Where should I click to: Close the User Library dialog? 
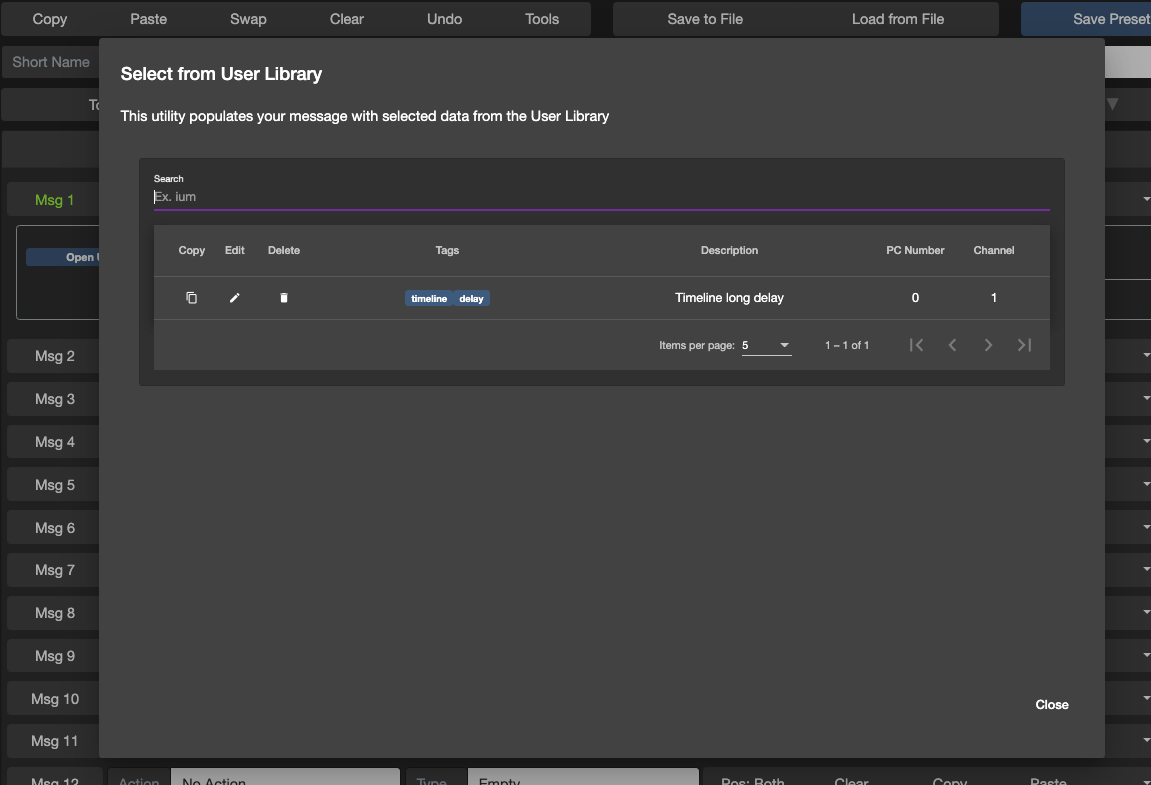click(x=1052, y=705)
